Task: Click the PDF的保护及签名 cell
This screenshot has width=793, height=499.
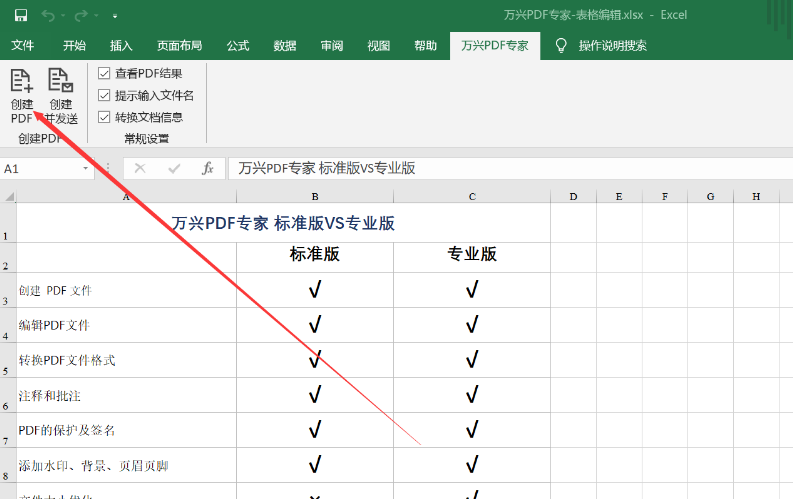Action: pos(126,430)
